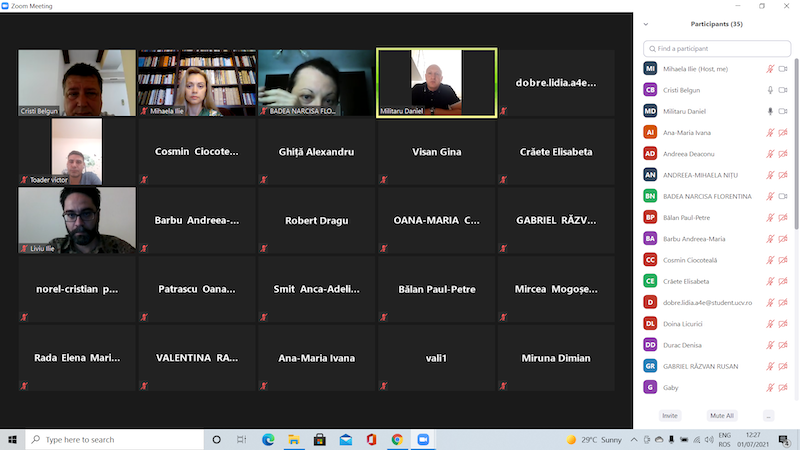Collapse the Participants panel with chevron

click(x=646, y=24)
